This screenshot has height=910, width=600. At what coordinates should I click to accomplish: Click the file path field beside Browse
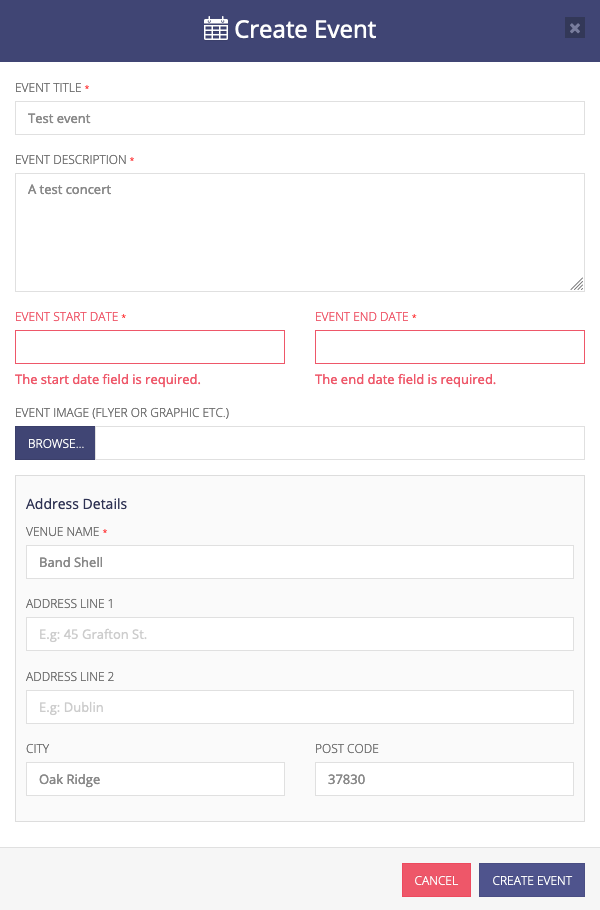click(340, 442)
